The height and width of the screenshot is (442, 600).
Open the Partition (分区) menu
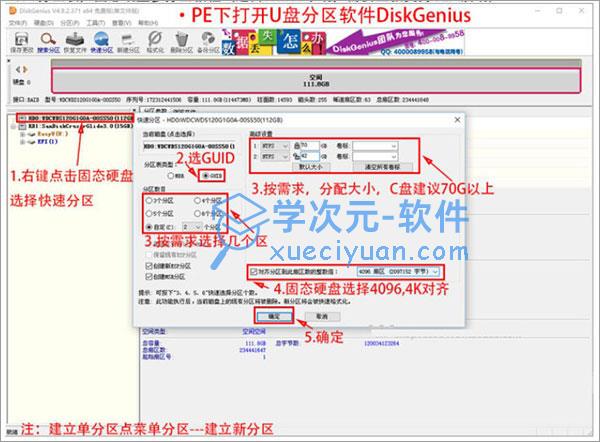pyautogui.click(x=70, y=23)
